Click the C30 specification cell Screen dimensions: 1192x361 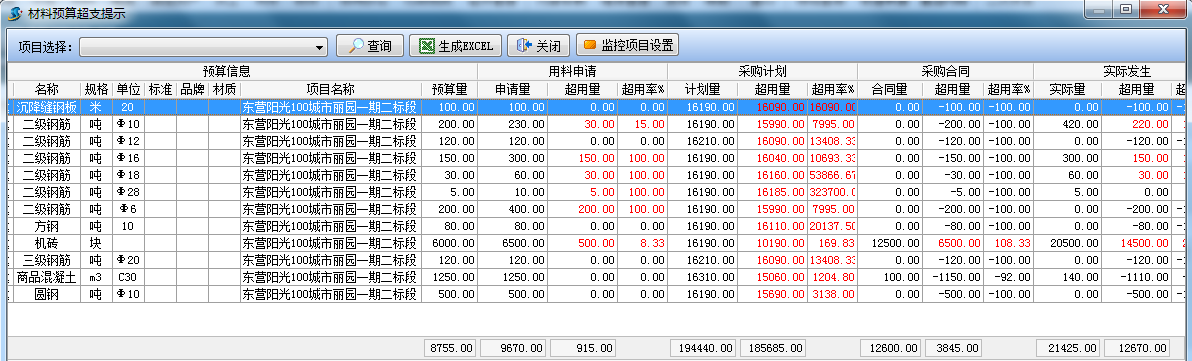(128, 277)
